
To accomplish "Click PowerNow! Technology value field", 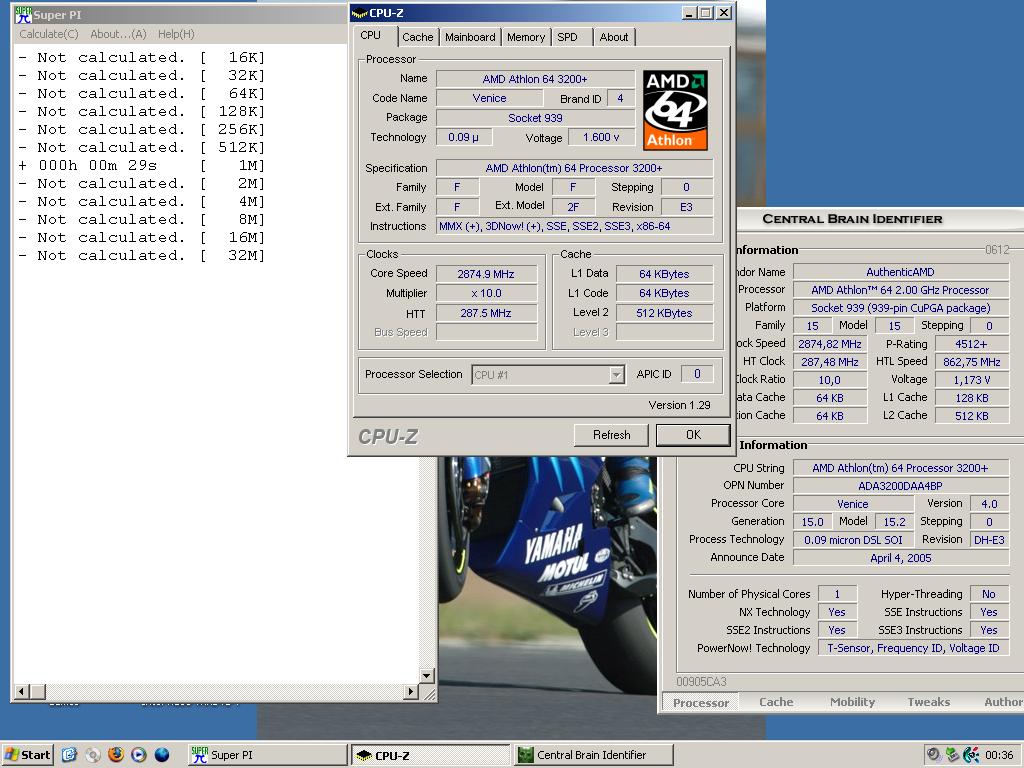I will (913, 648).
